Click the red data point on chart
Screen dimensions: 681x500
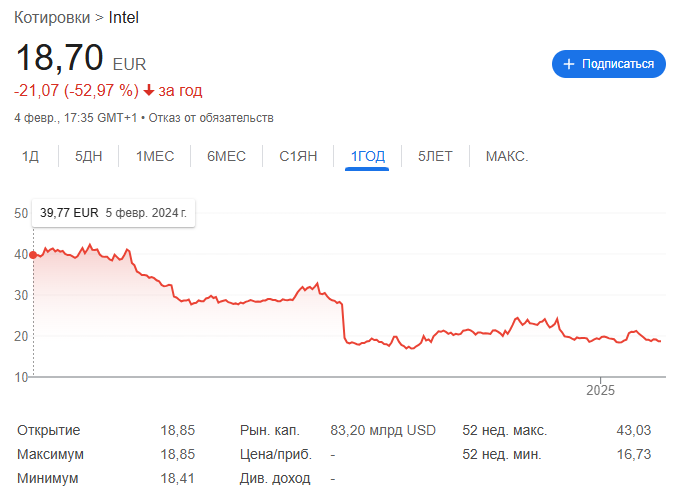tap(33, 255)
